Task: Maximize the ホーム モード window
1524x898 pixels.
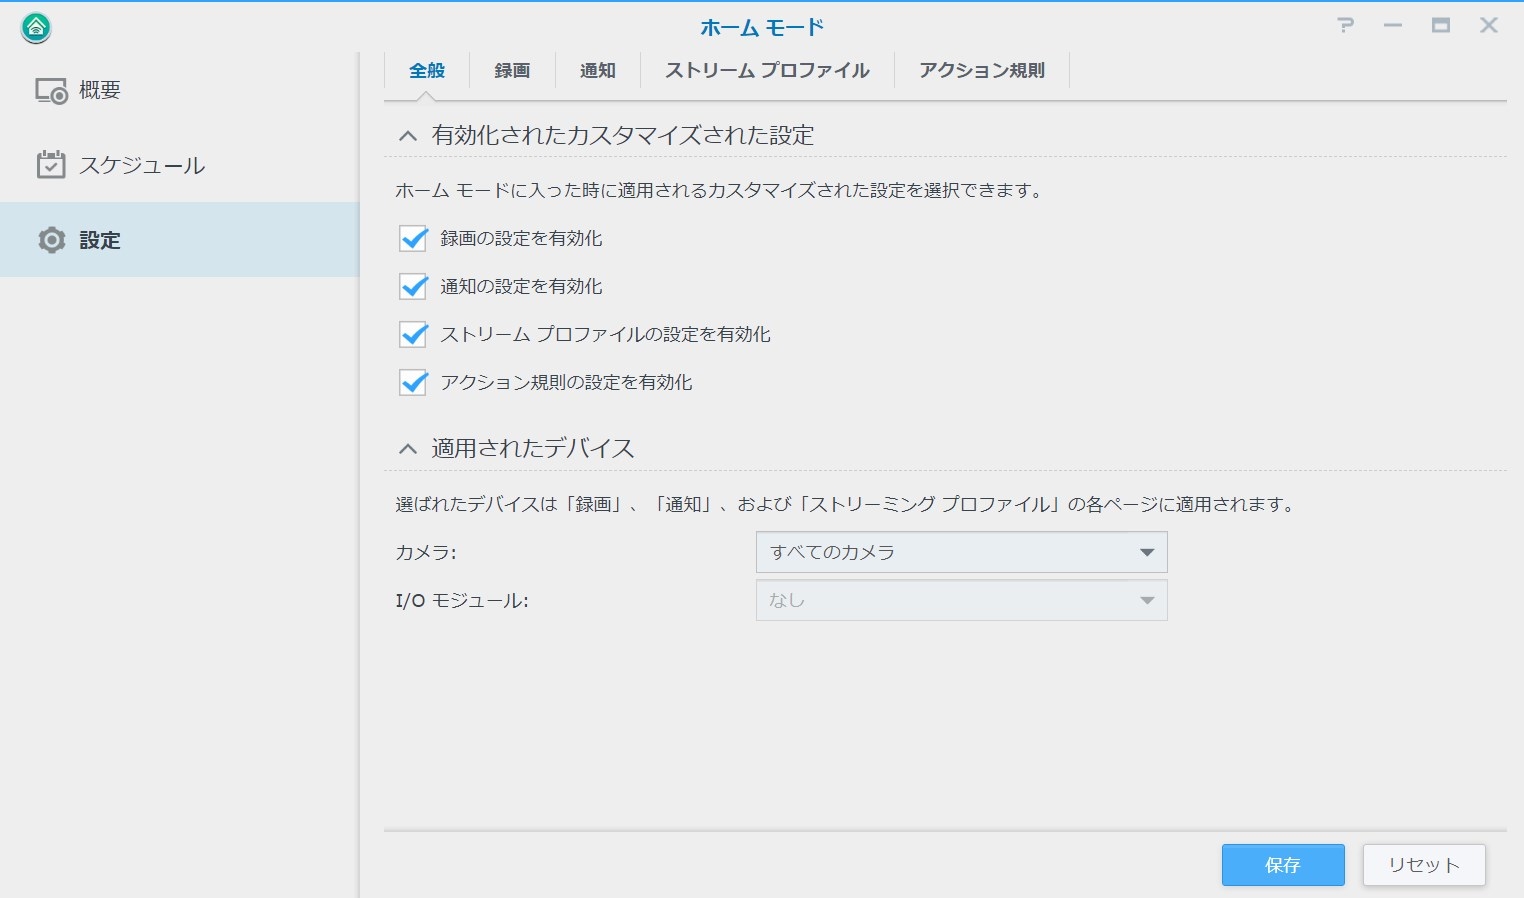Action: (1440, 26)
